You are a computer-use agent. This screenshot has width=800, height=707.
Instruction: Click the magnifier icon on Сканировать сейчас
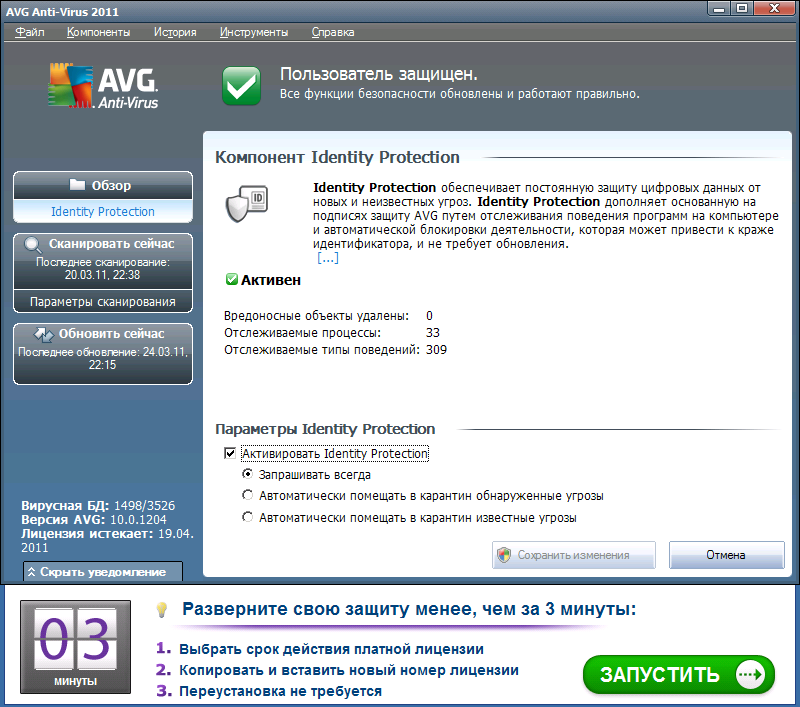click(x=33, y=245)
